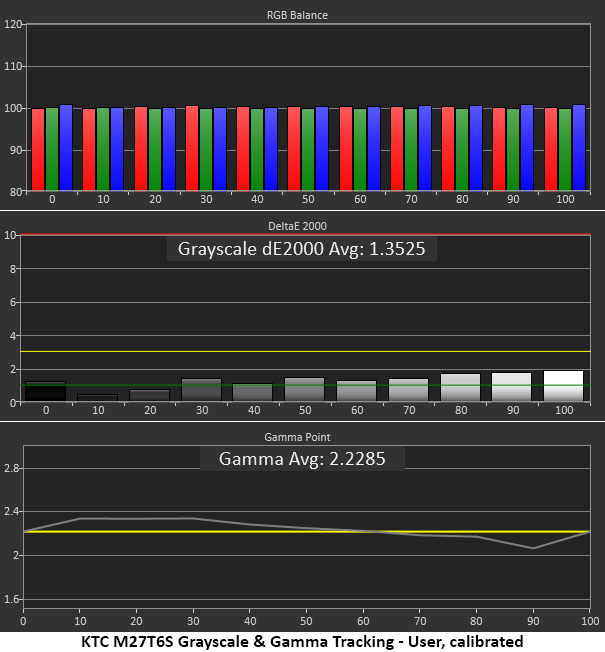The height and width of the screenshot is (652, 605).
Task: Click the Gamma Avg 2.2285 label
Action: click(302, 459)
